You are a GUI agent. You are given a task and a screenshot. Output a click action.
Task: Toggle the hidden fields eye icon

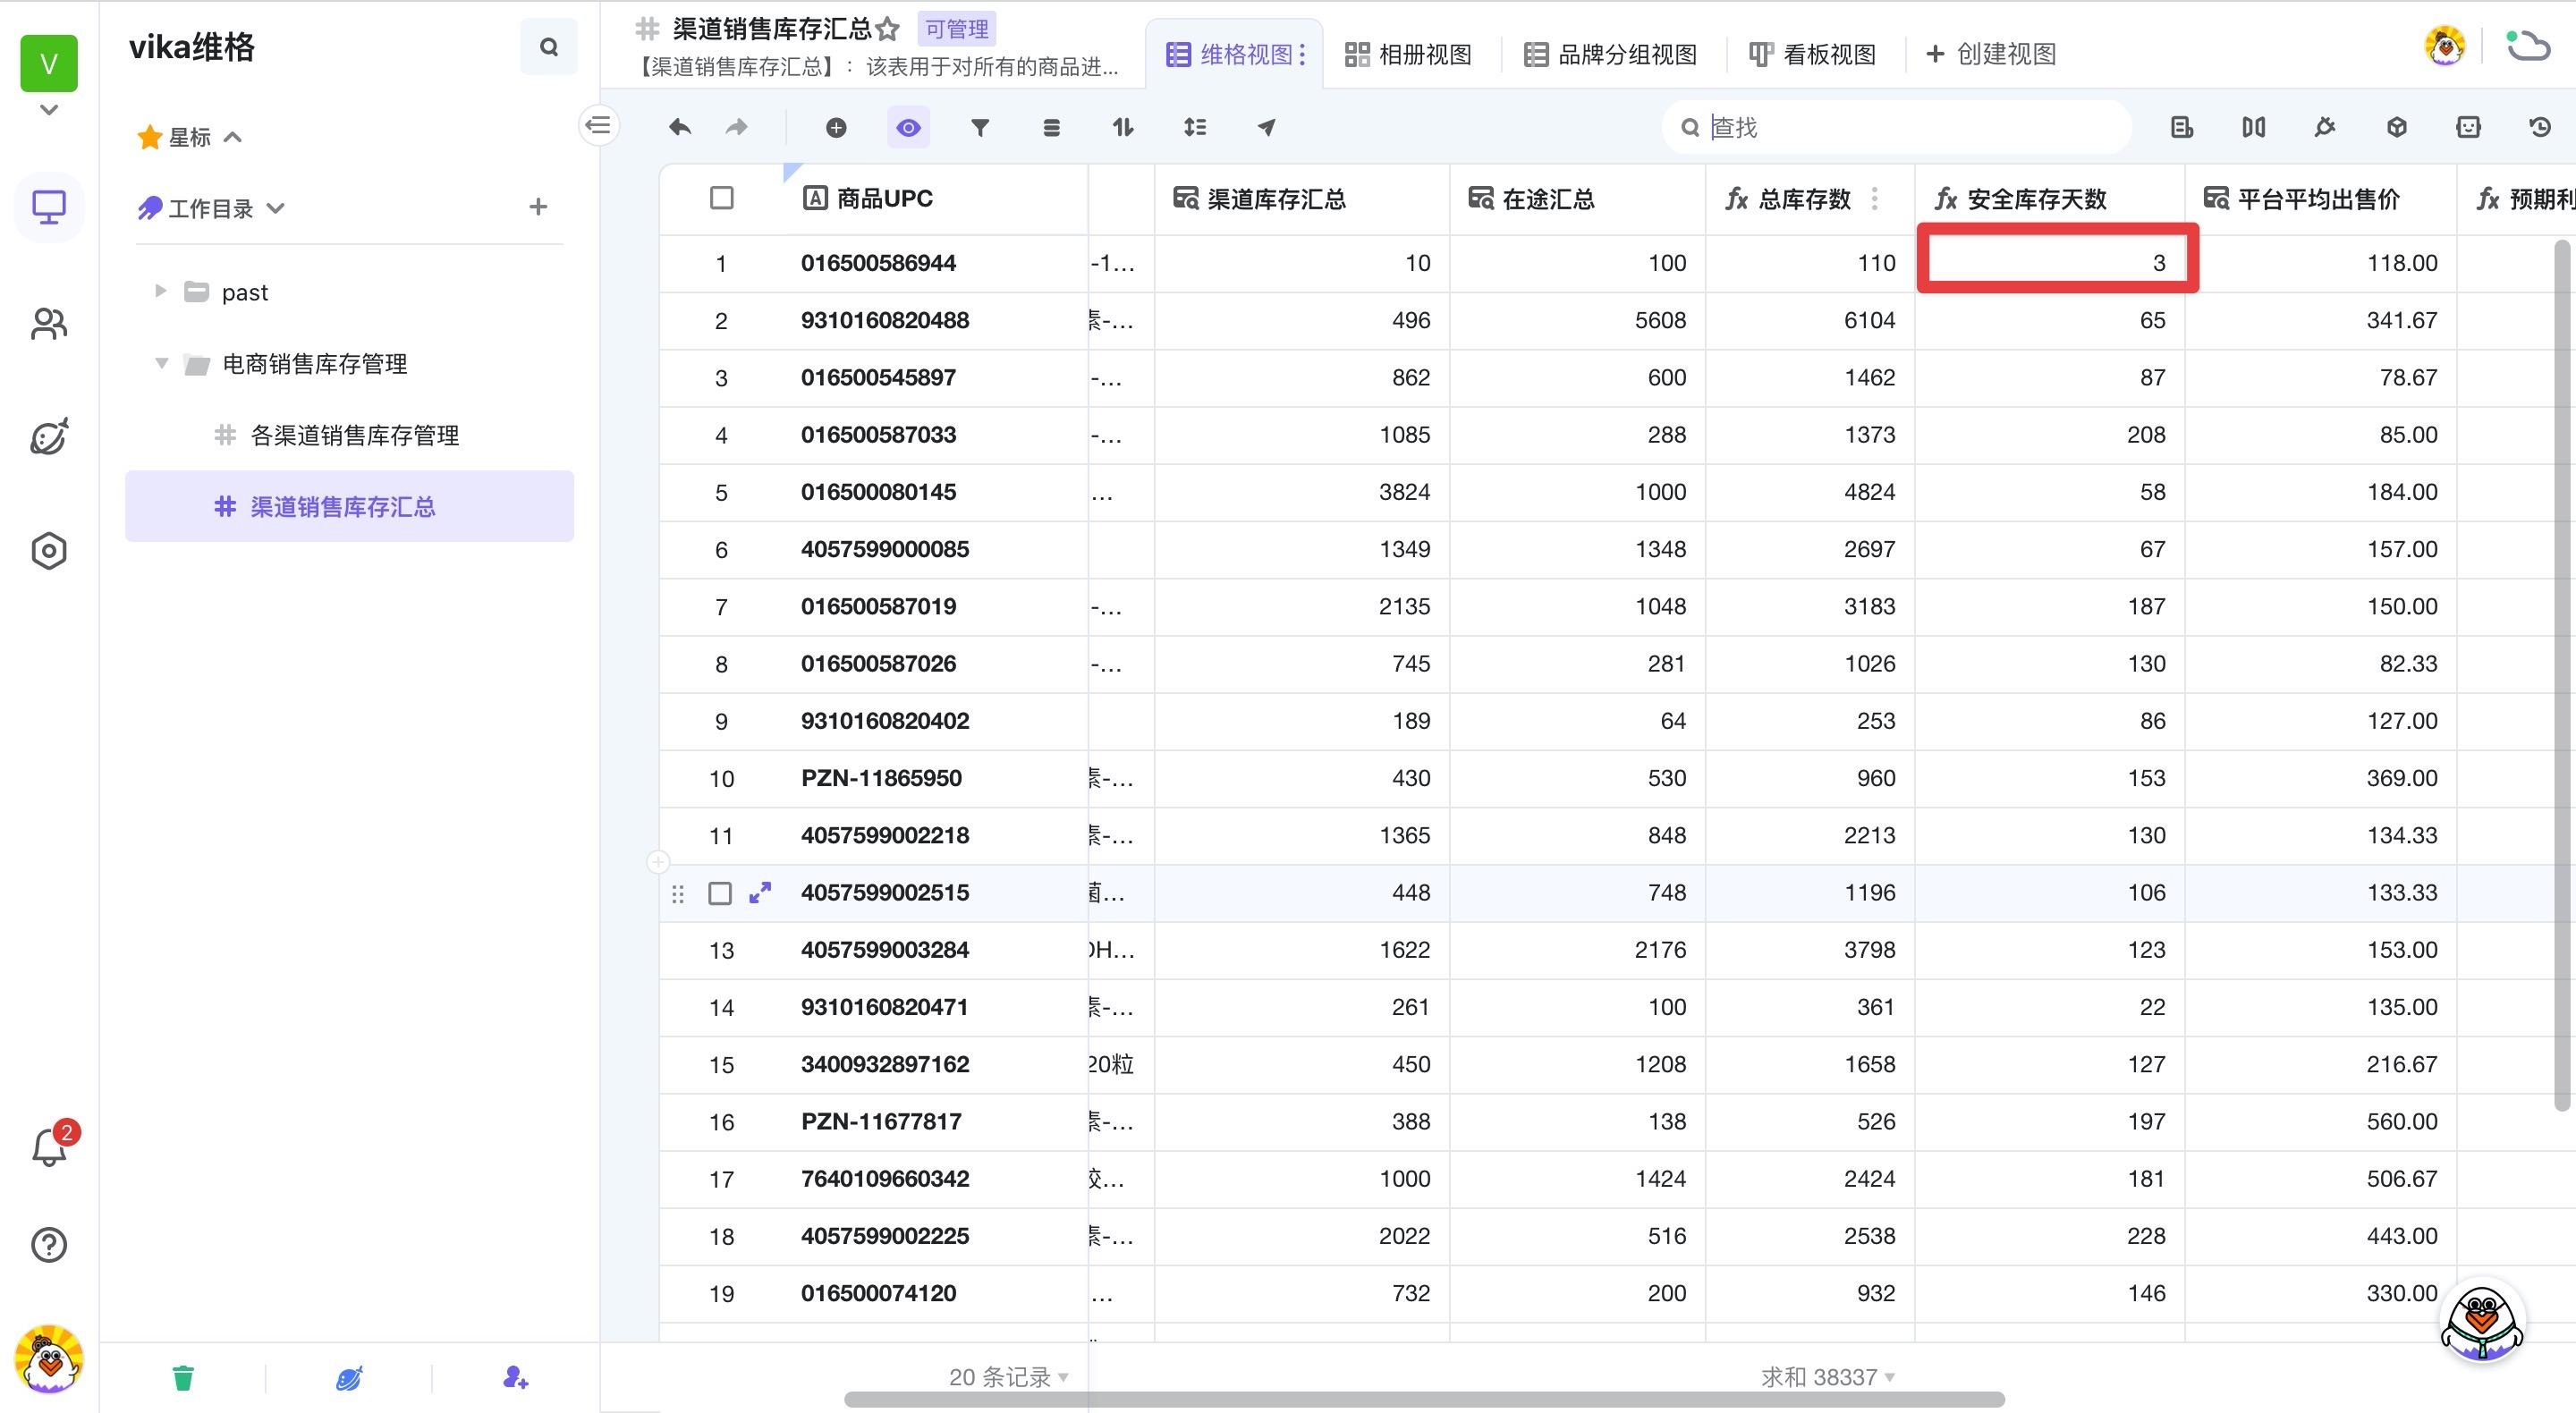coord(908,127)
